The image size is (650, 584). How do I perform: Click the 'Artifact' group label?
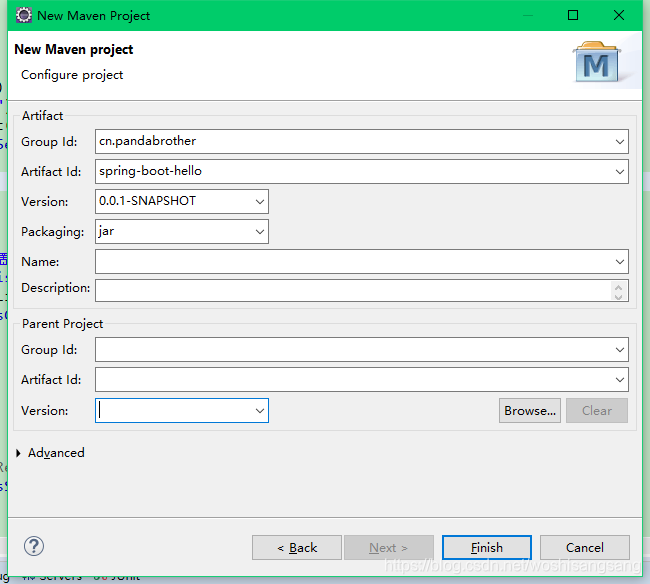(42, 116)
